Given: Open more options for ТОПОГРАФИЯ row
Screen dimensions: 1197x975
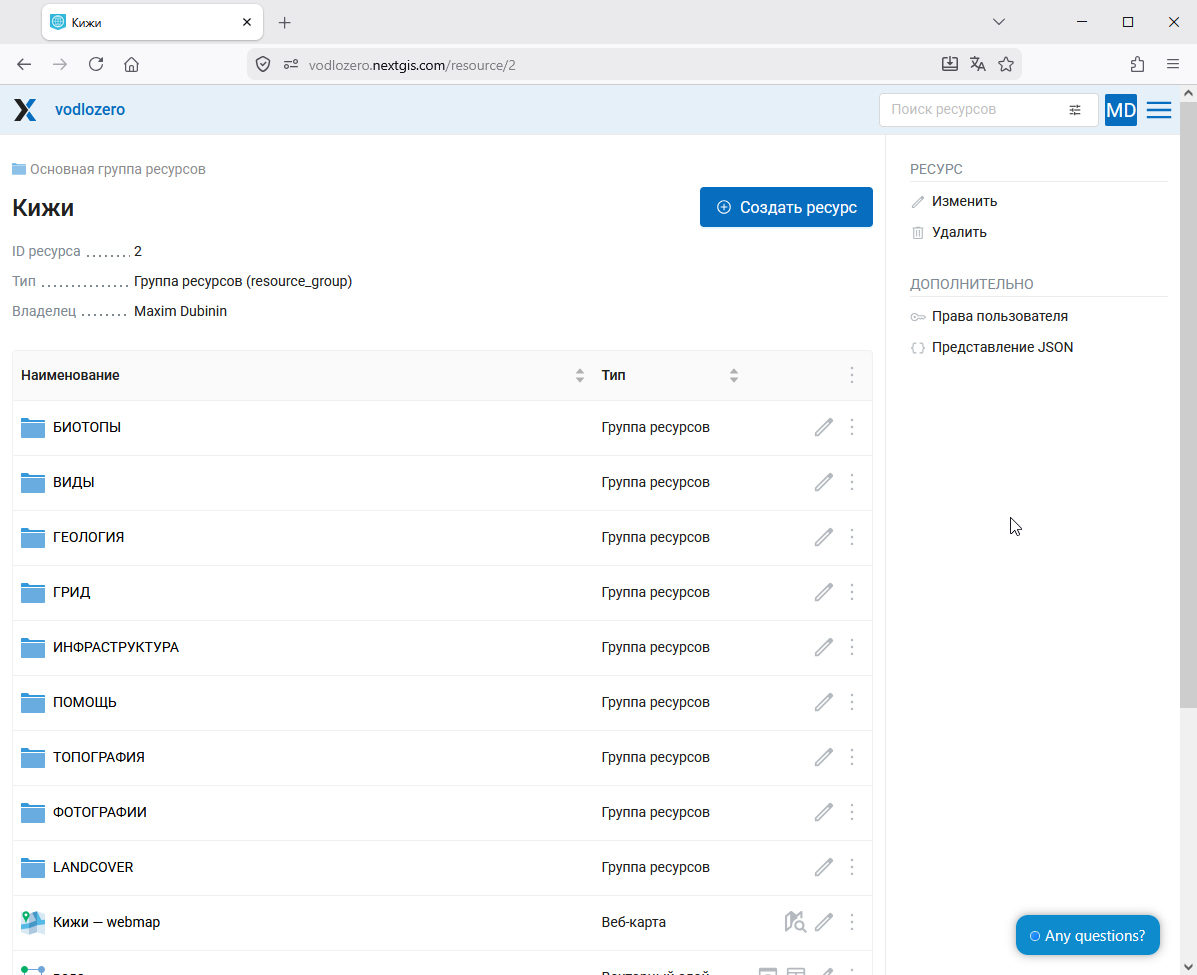Looking at the screenshot, I should coord(852,757).
